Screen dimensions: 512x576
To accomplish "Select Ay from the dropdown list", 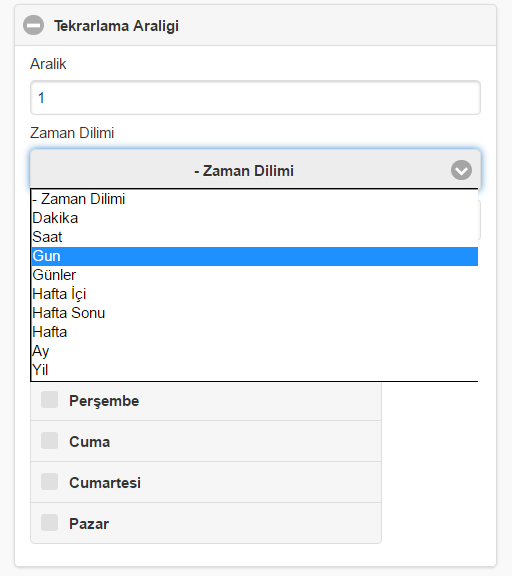I will pos(255,351).
